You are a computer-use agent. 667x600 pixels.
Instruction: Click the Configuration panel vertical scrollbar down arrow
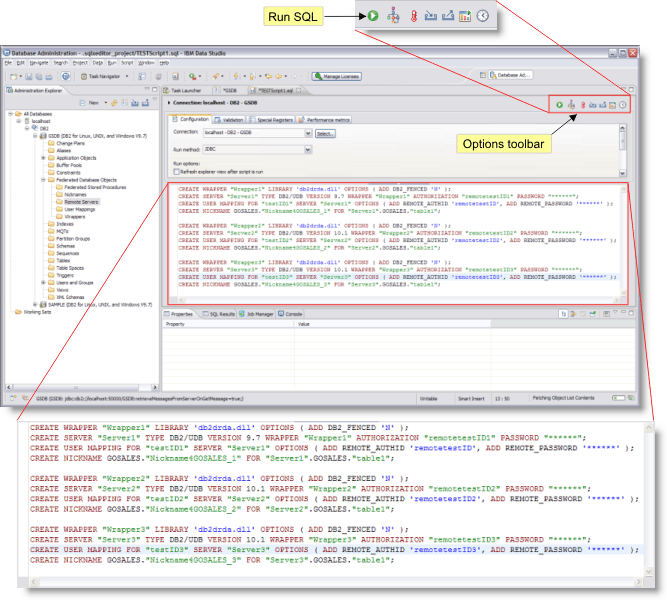pos(622,173)
